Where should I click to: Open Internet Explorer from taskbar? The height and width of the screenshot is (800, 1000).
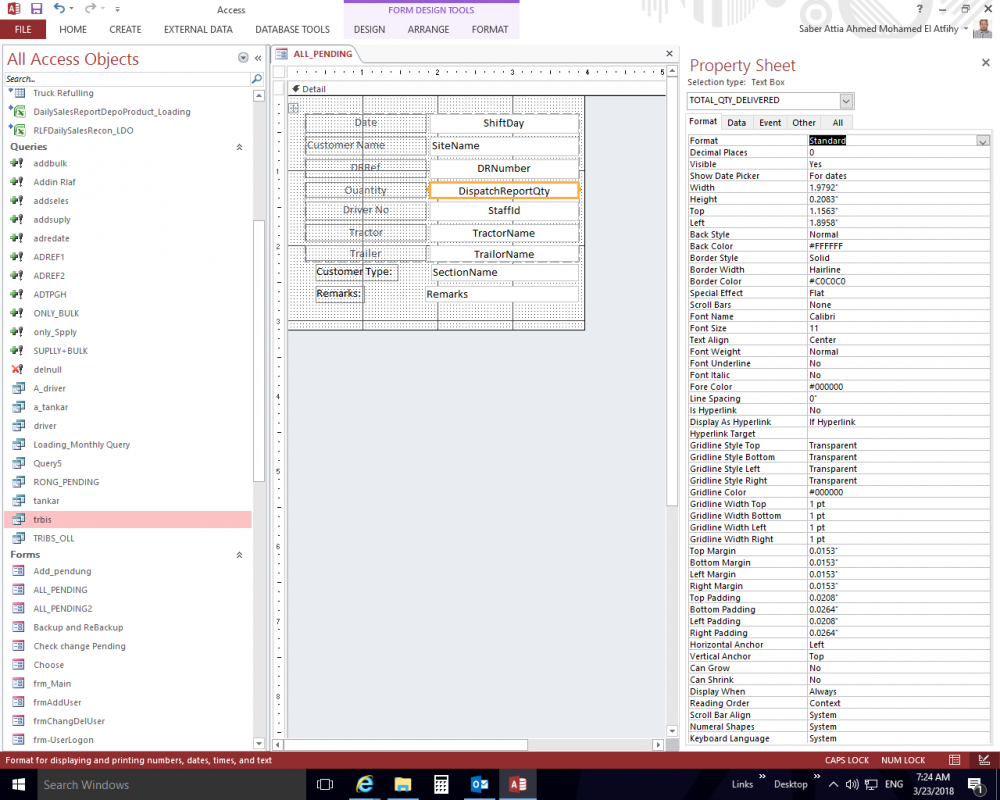click(x=364, y=785)
